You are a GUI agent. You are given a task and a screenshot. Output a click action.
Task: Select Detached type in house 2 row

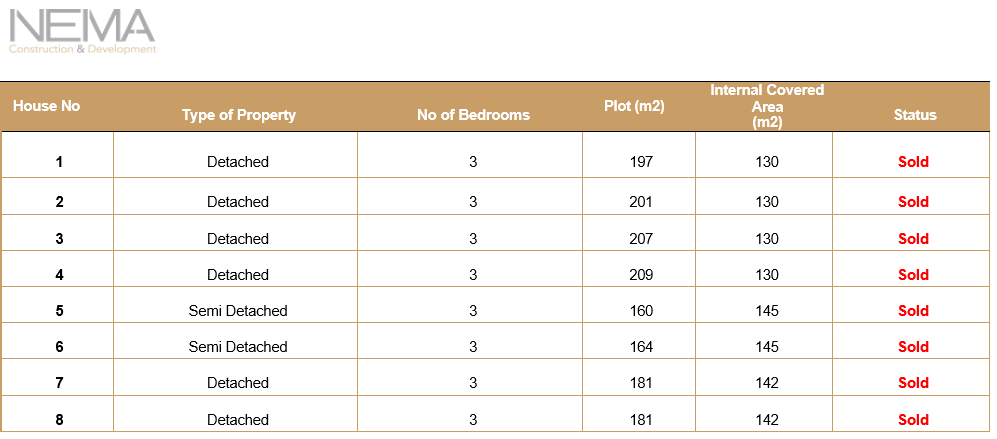pyautogui.click(x=238, y=202)
